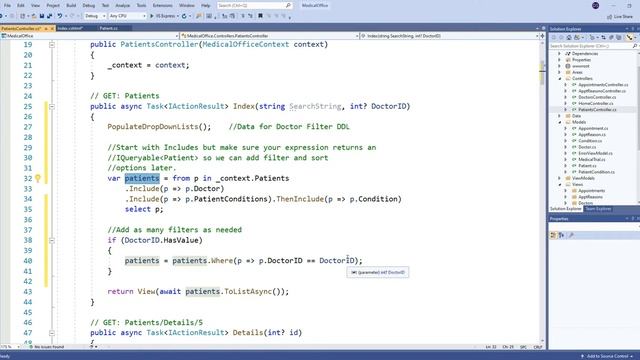
Task: Click the Find in Files toolbar icon
Action: pos(199,16)
